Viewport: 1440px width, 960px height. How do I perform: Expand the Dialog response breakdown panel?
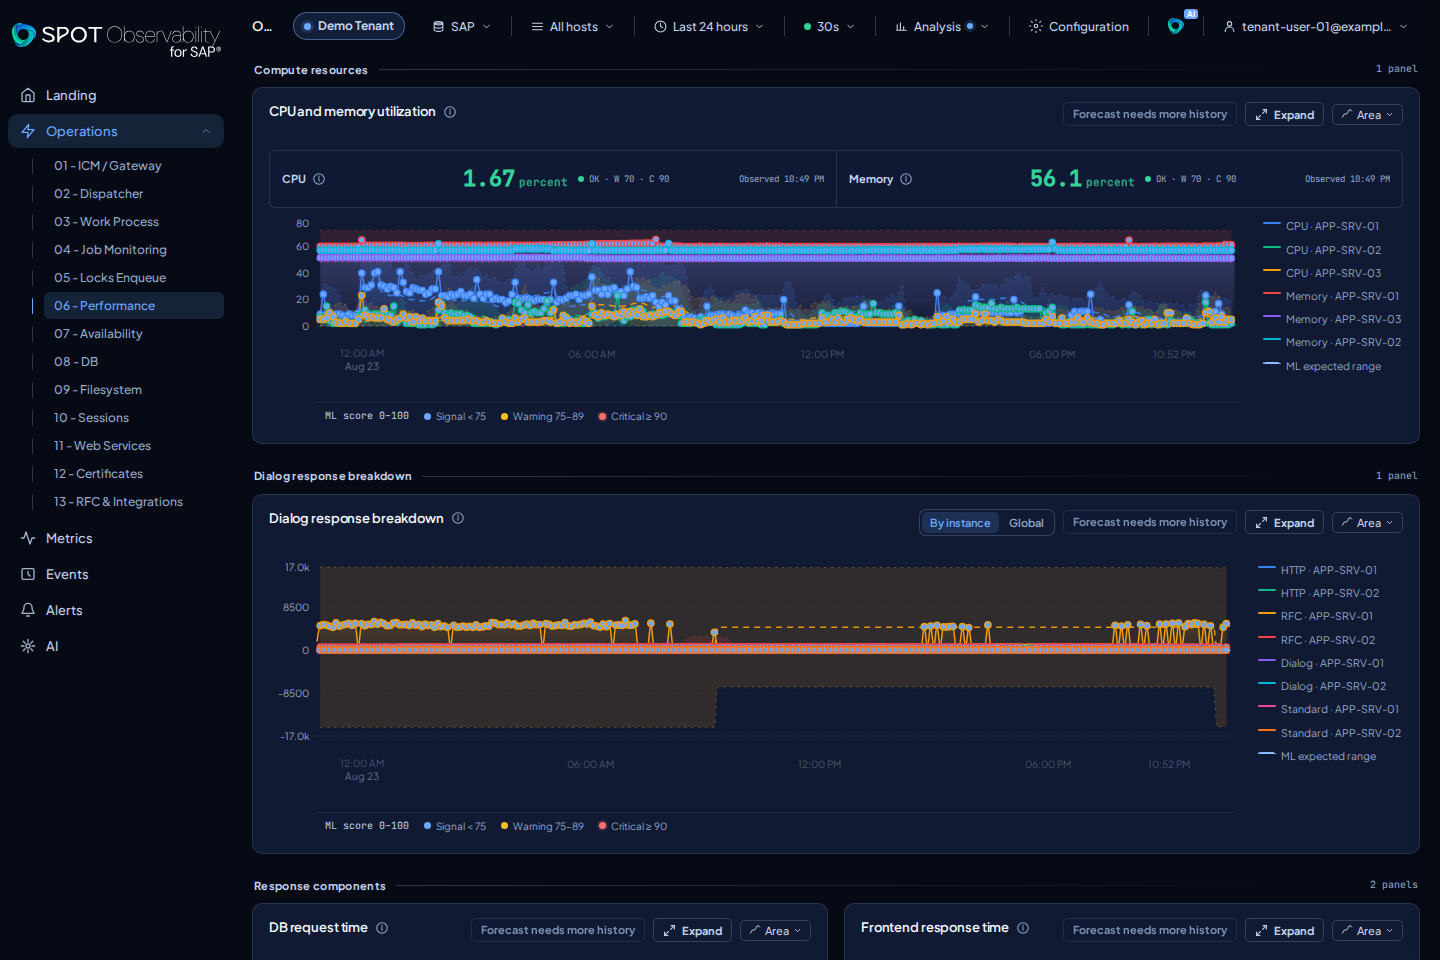click(x=1284, y=523)
